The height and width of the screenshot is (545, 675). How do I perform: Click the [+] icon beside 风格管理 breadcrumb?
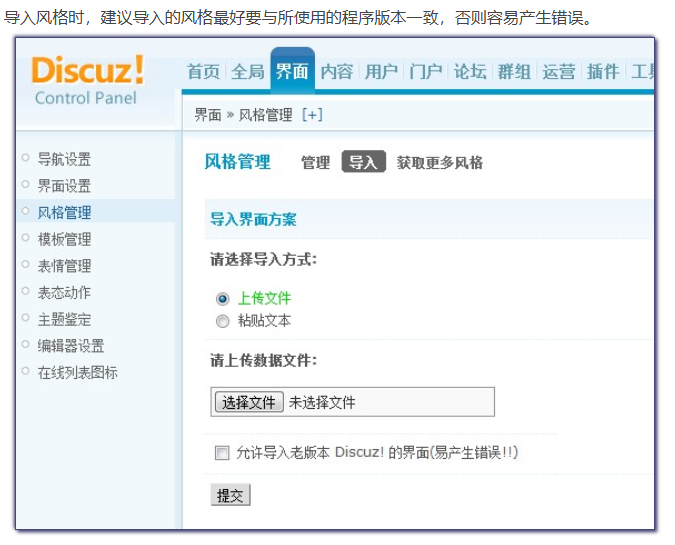point(312,115)
